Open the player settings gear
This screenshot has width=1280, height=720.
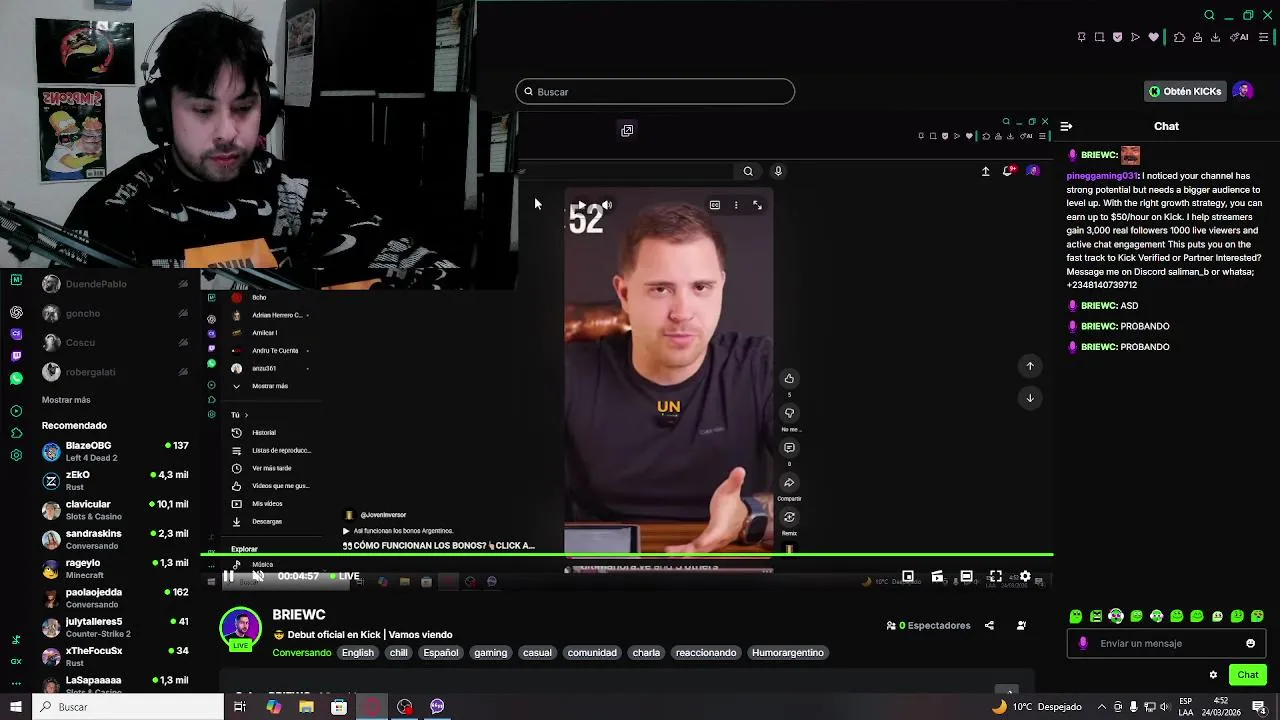[x=1025, y=576]
